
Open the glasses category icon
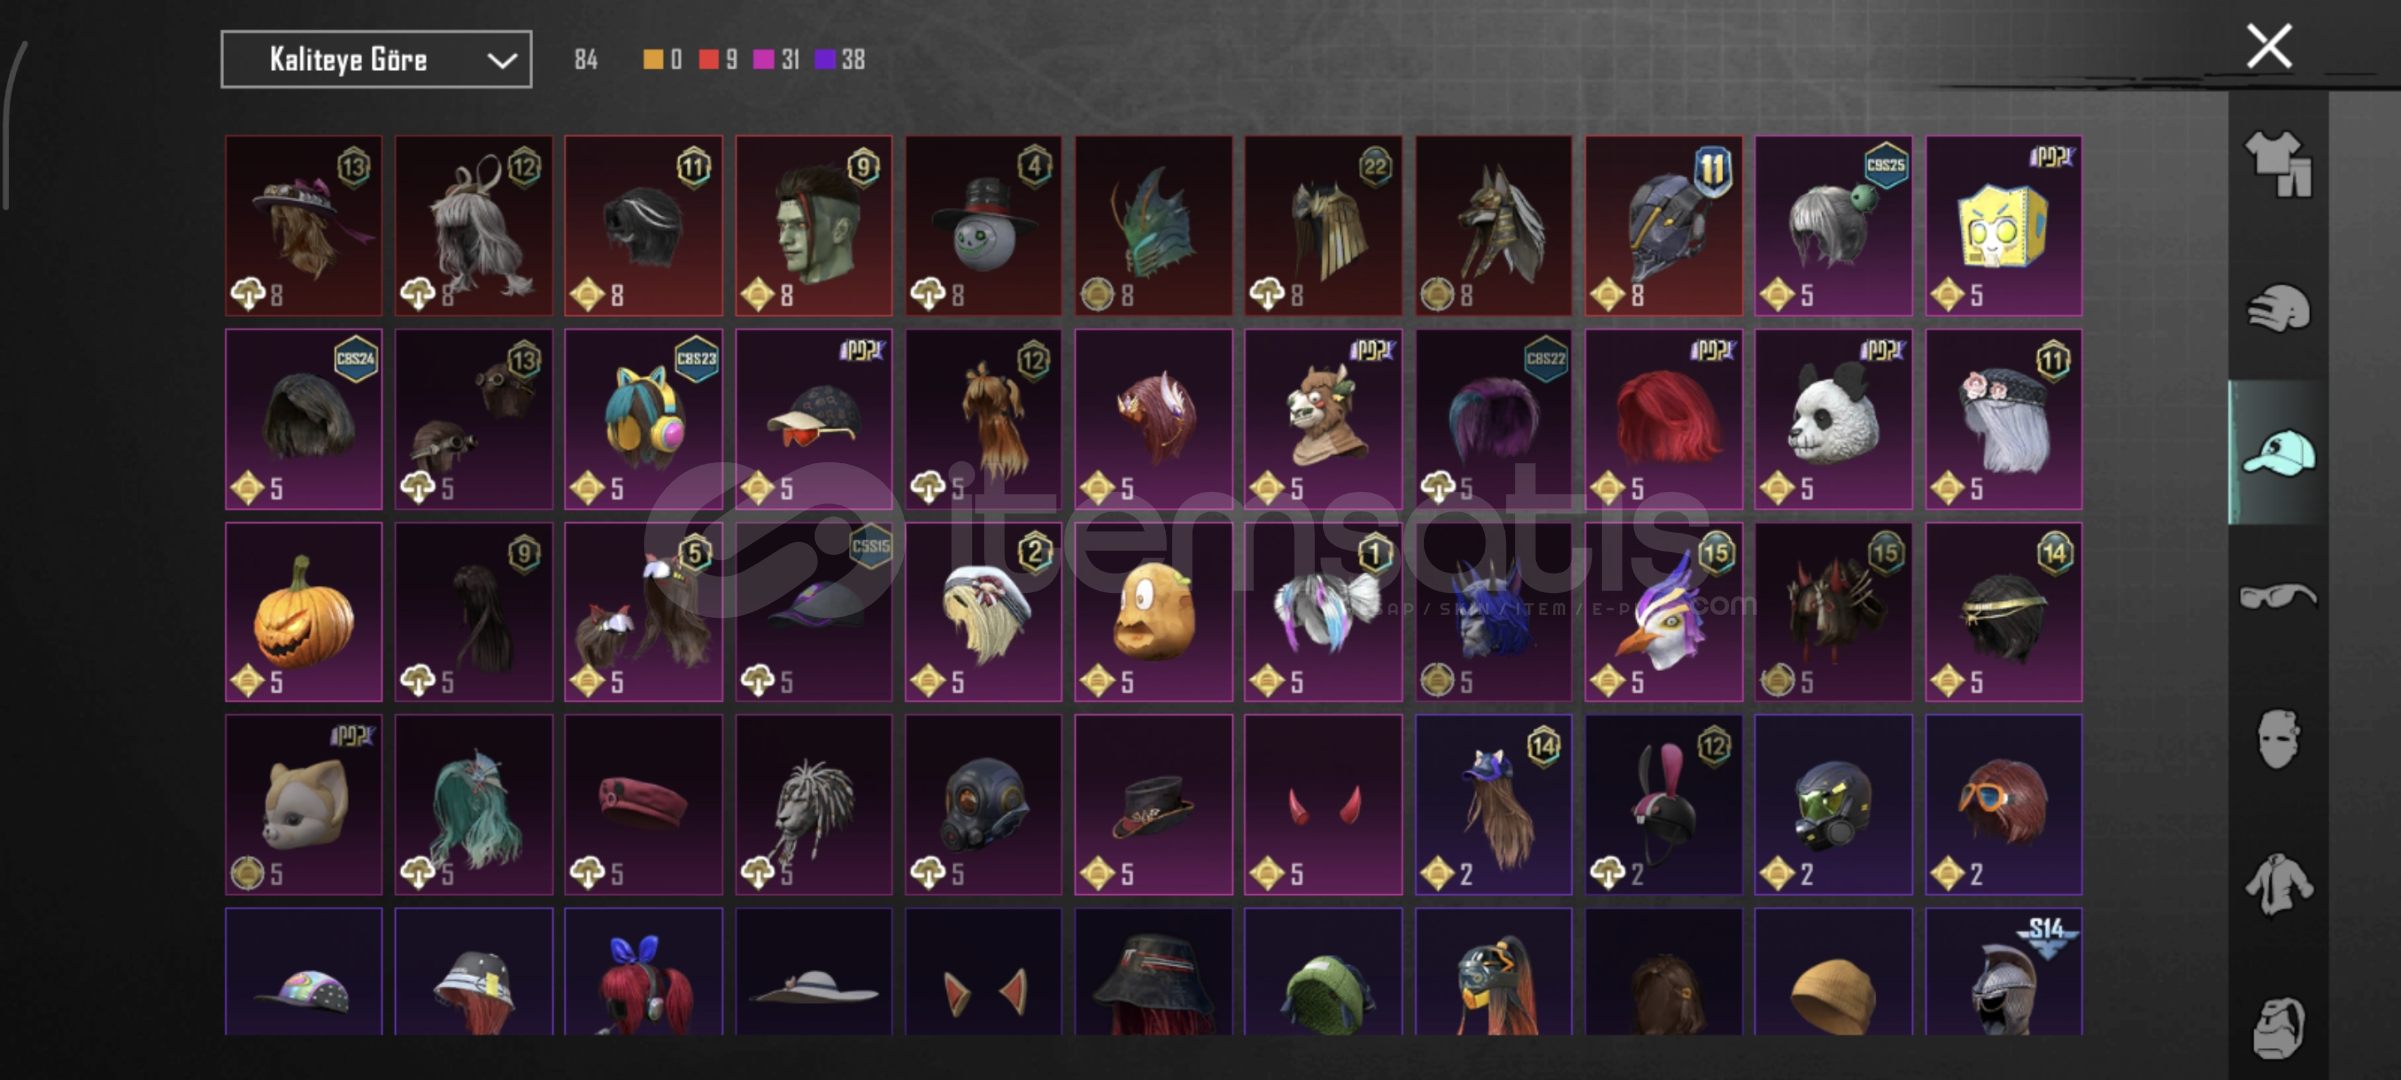pyautogui.click(x=2278, y=597)
